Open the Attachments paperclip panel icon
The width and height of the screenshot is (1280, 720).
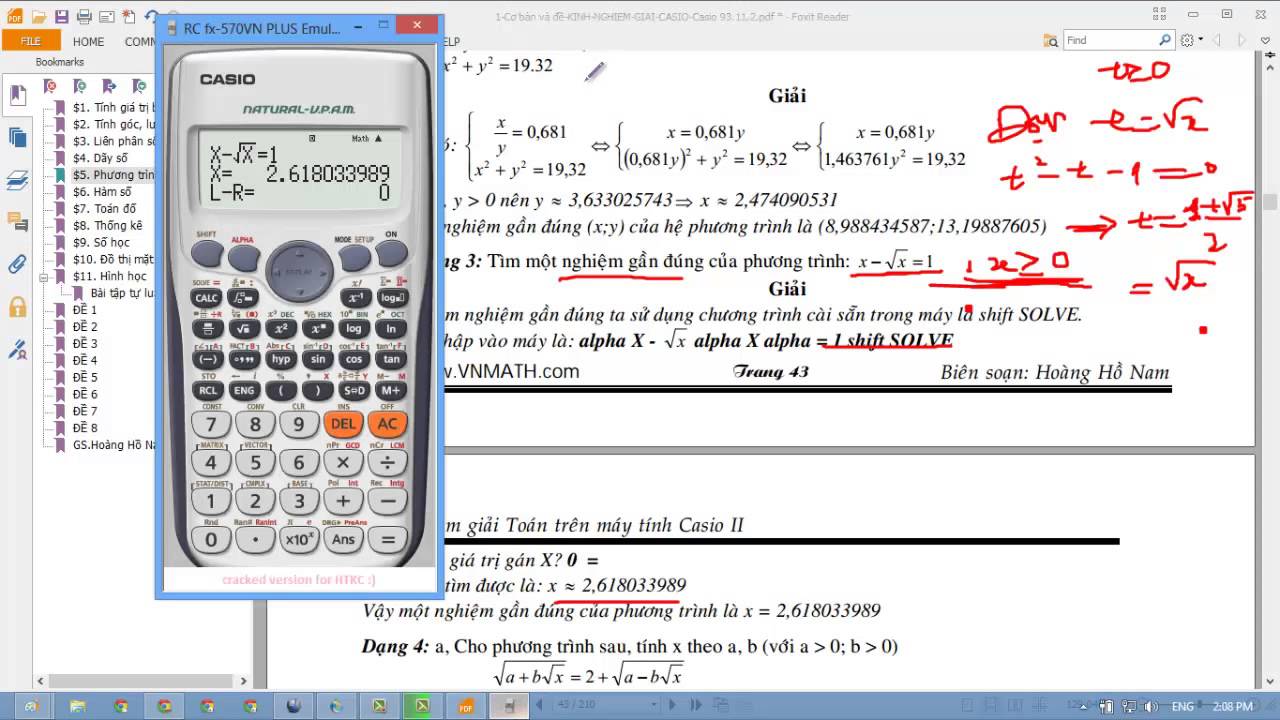click(17, 264)
